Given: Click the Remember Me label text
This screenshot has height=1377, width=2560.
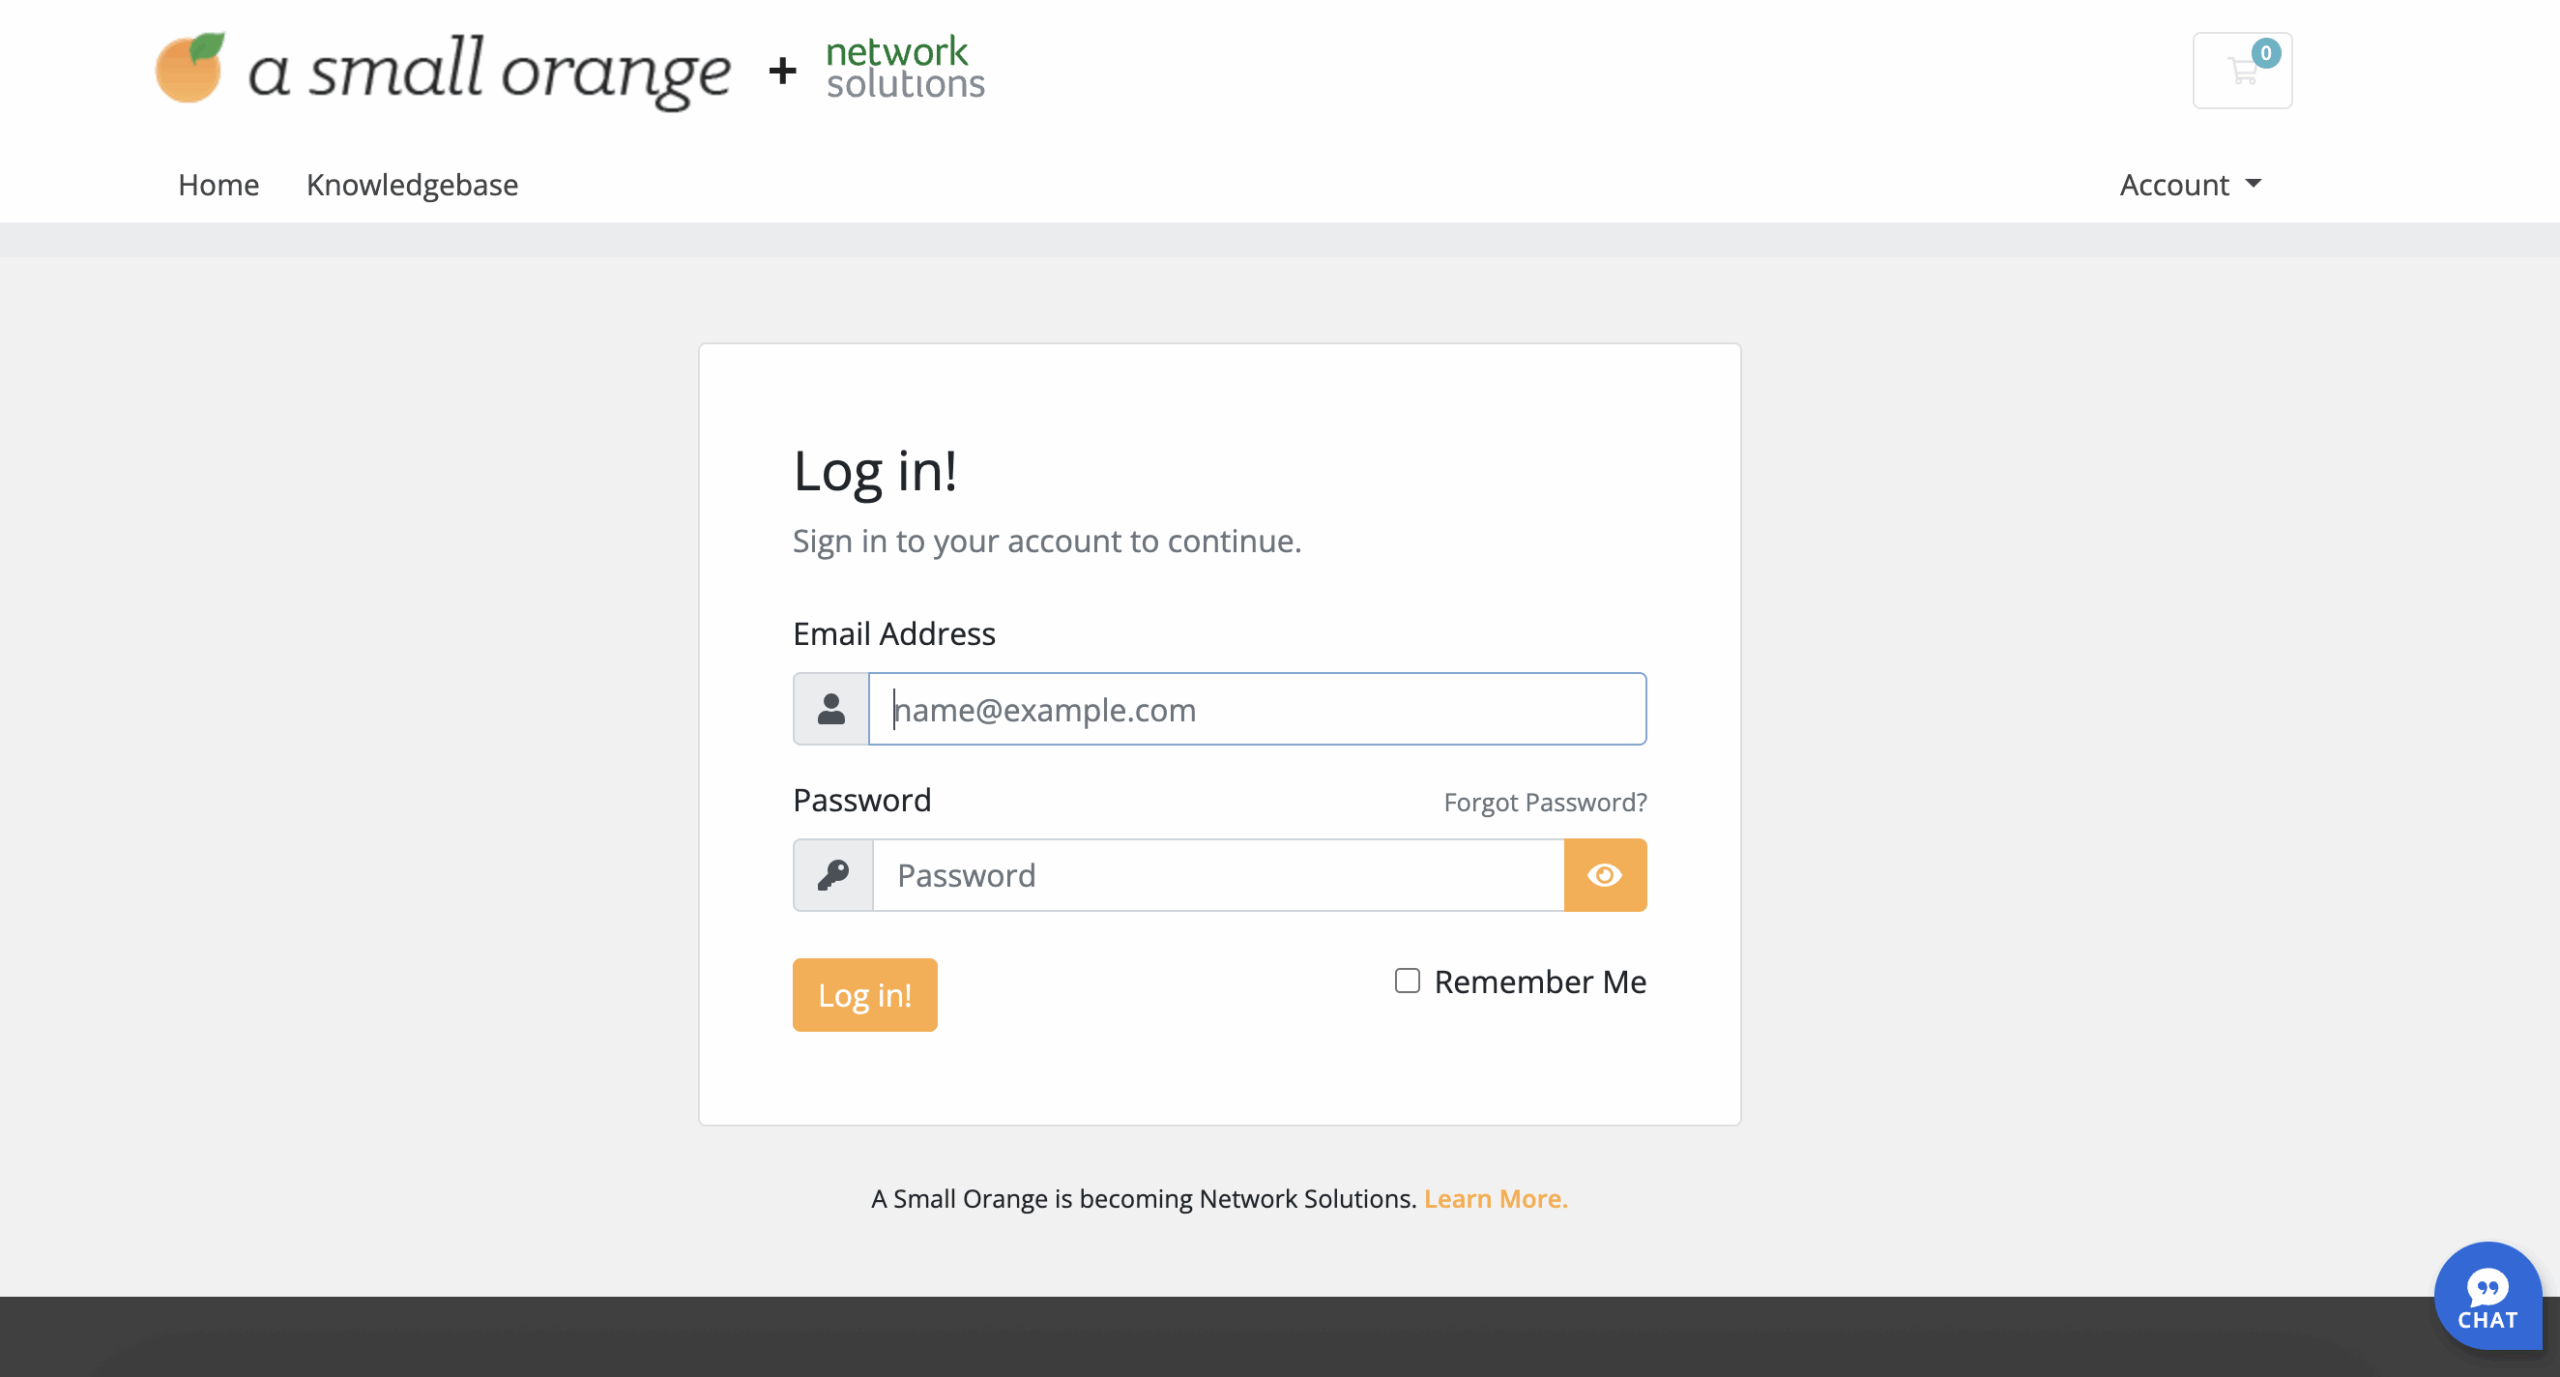Looking at the screenshot, I should tap(1540, 982).
